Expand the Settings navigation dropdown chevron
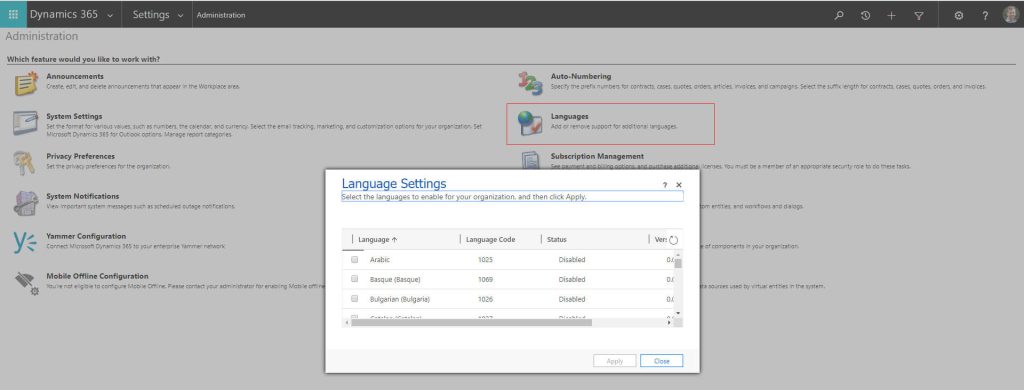Screen dimensions: 1024x390 180,16
